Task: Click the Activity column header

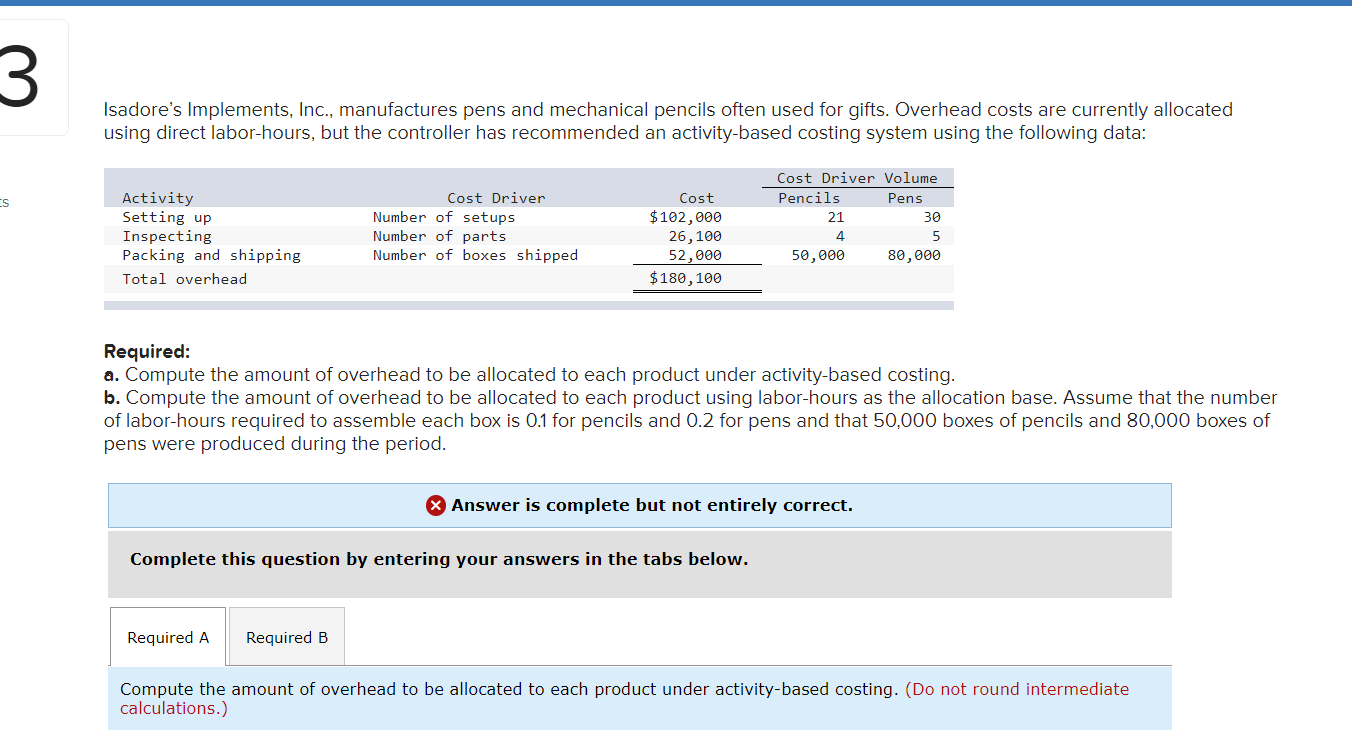Action: click(158, 198)
